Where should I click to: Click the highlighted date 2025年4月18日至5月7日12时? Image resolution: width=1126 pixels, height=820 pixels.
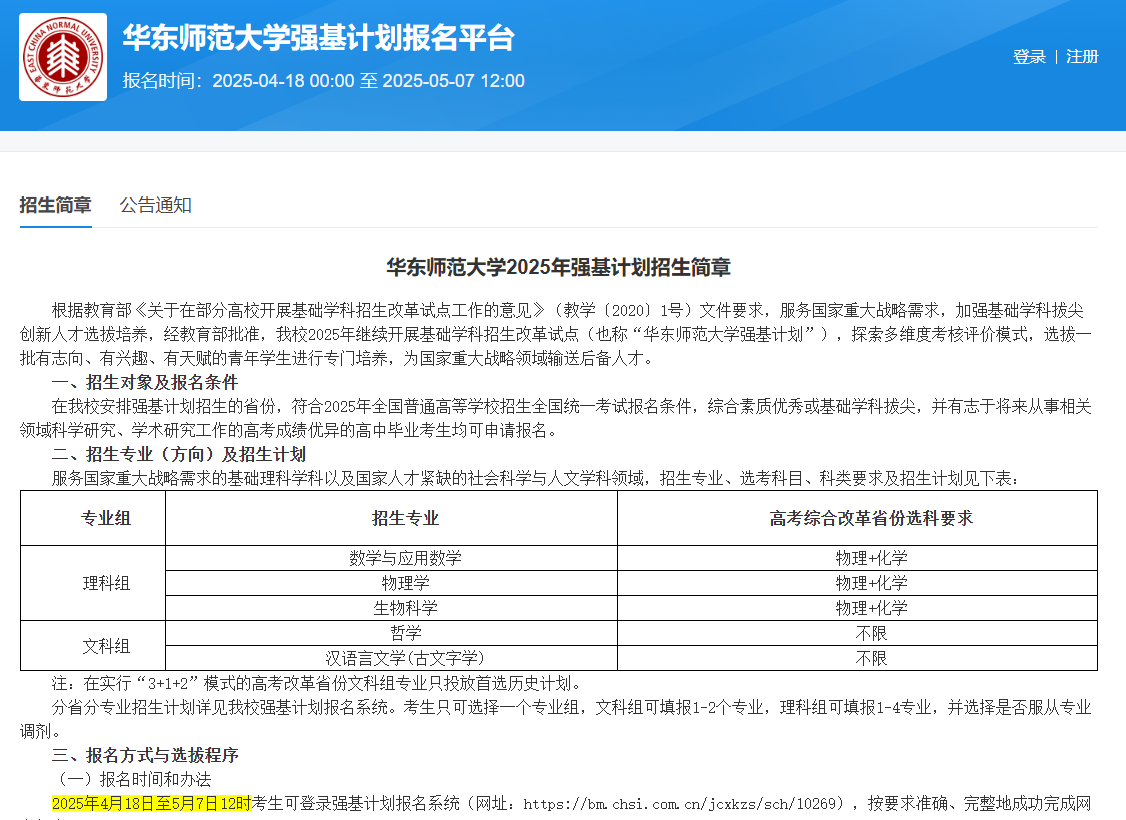(x=152, y=803)
